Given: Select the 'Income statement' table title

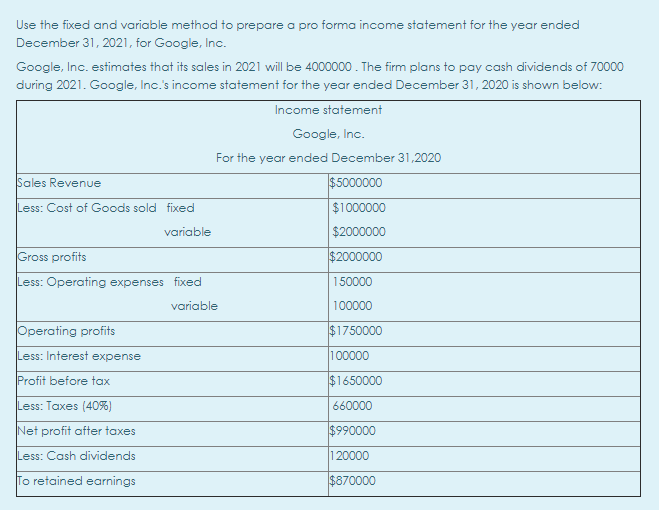Looking at the screenshot, I should [x=328, y=110].
